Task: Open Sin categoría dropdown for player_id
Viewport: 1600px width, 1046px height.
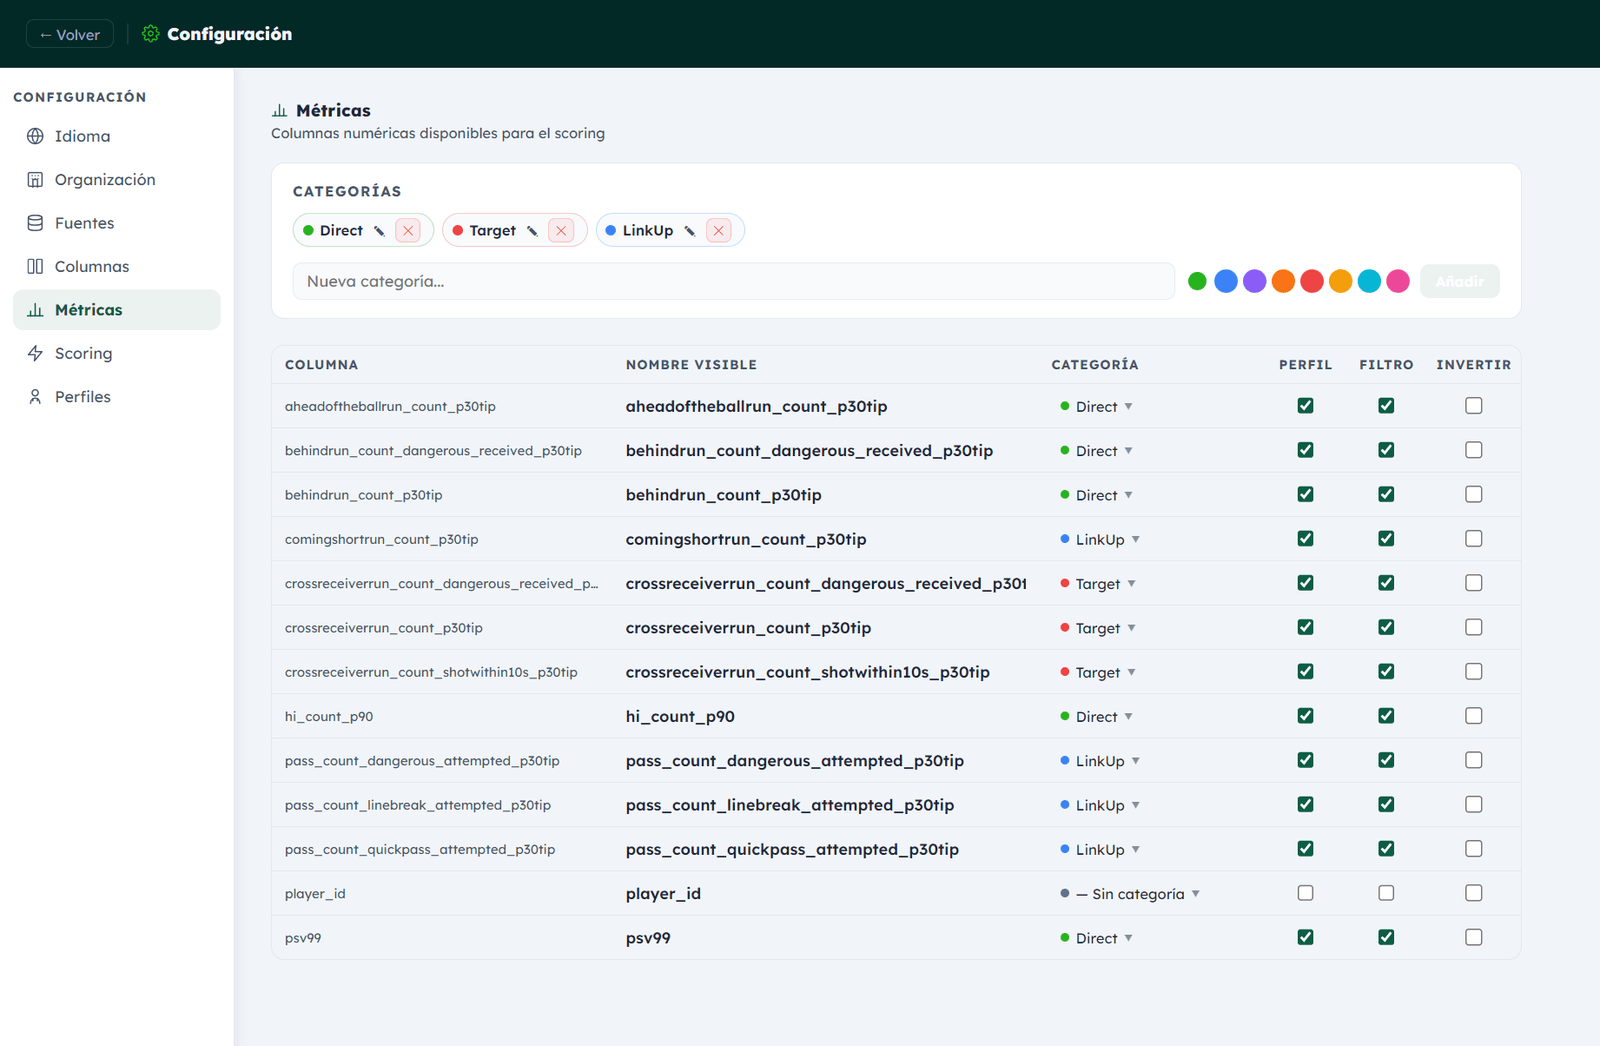Action: click(x=1130, y=894)
